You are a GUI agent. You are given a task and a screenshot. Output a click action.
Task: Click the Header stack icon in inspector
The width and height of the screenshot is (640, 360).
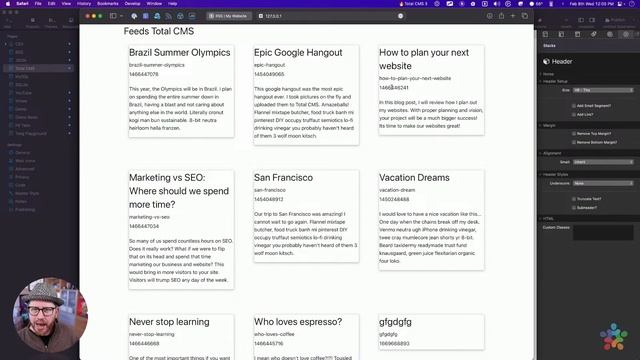pyautogui.click(x=546, y=62)
